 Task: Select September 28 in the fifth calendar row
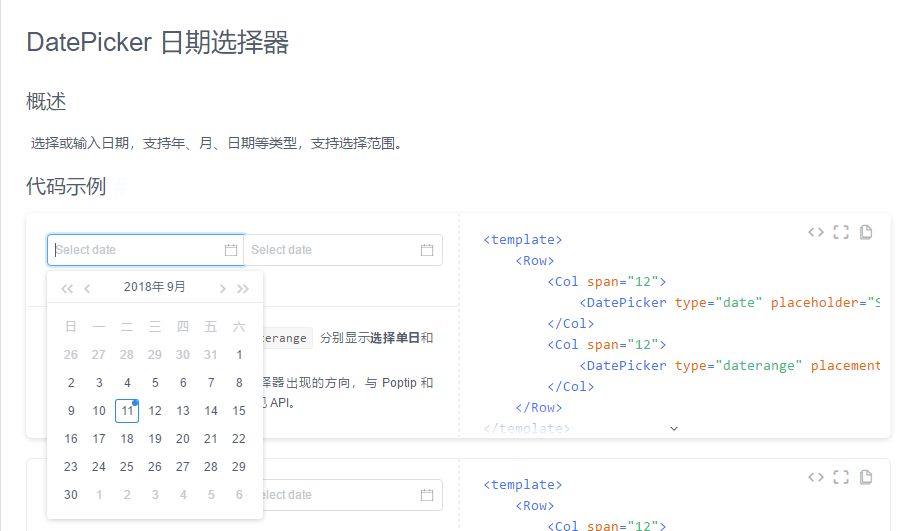point(211,467)
